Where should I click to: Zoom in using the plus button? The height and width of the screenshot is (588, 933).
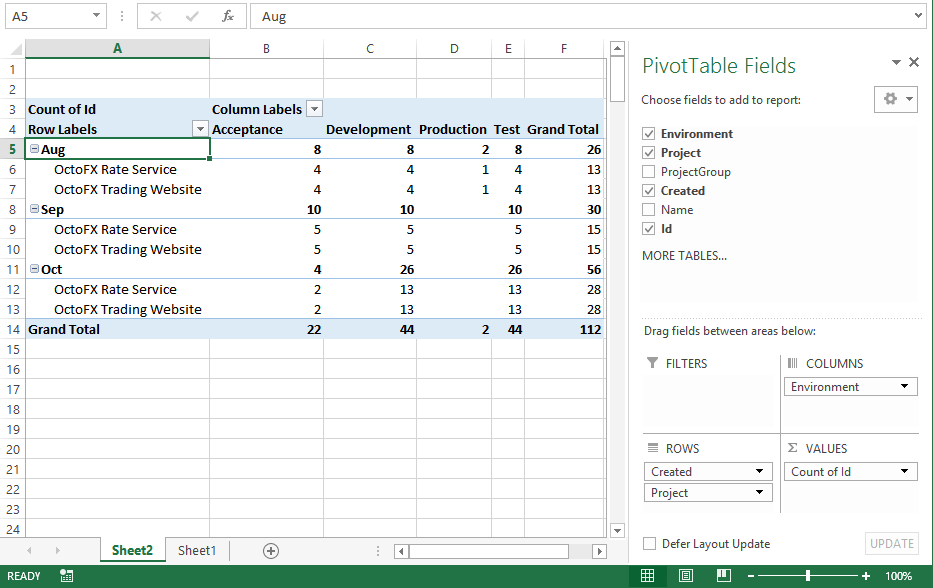866,576
